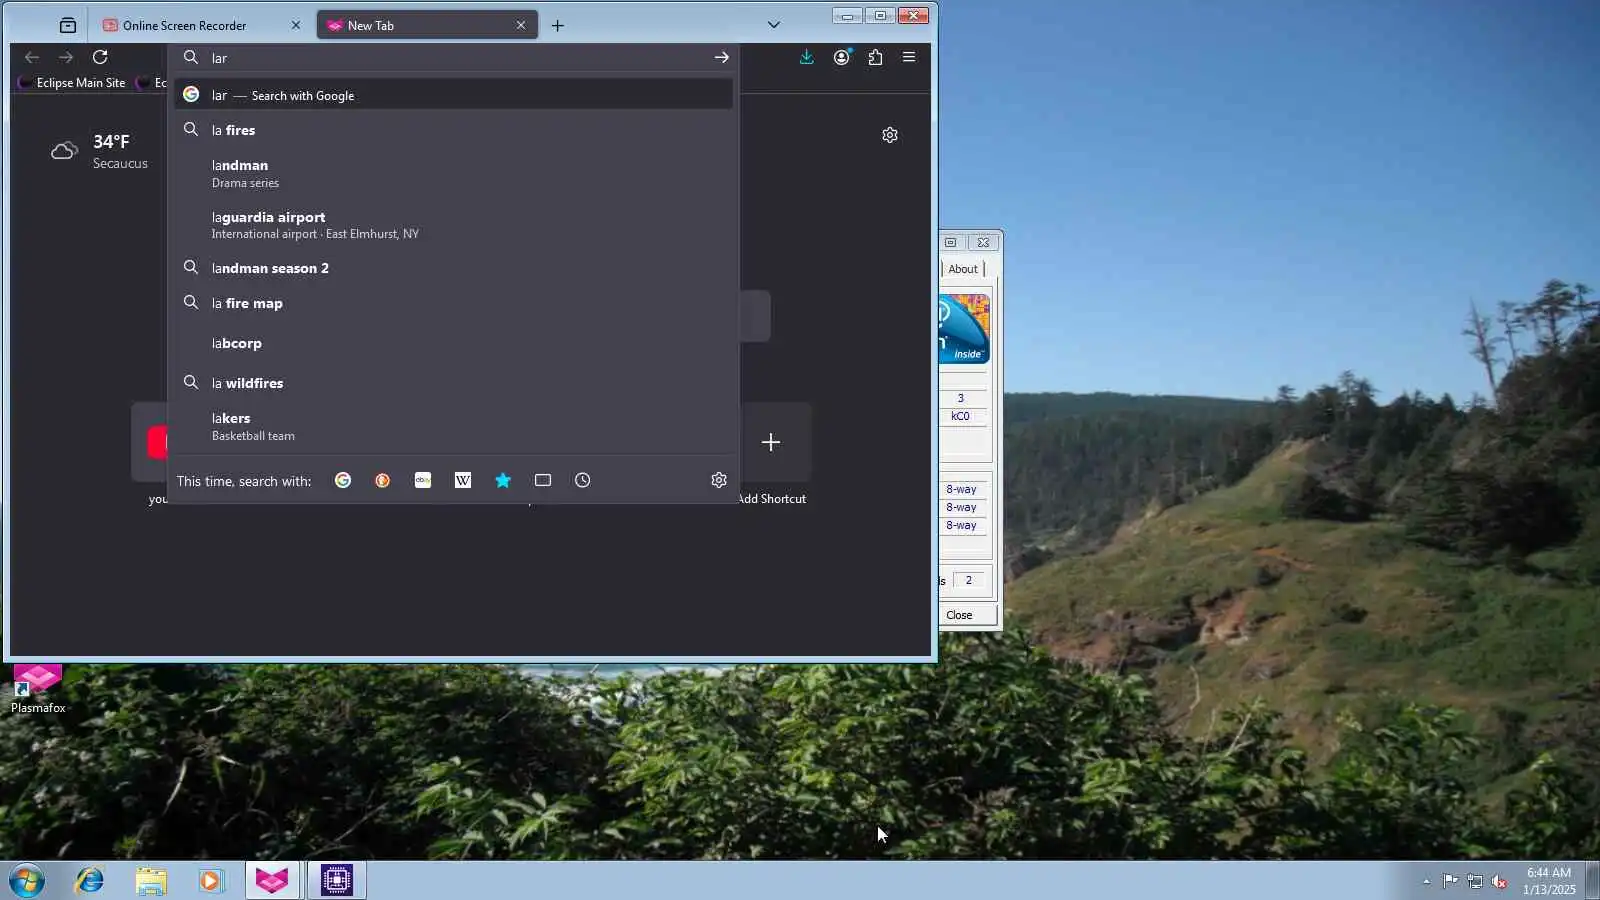1600x900 pixels.
Task: Open the network tray icon
Action: click(1475, 881)
